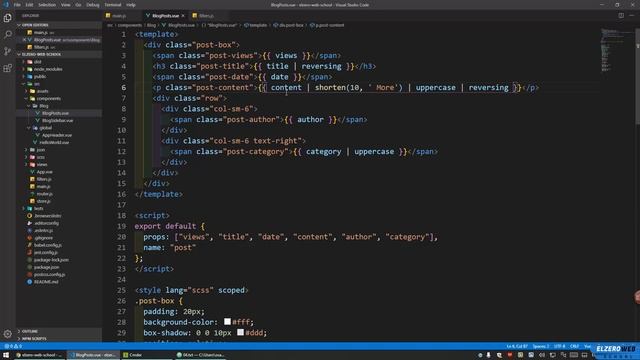Viewport: 640px width, 360px height.
Task: Open App.vue in the file tree
Action: click(59, 172)
